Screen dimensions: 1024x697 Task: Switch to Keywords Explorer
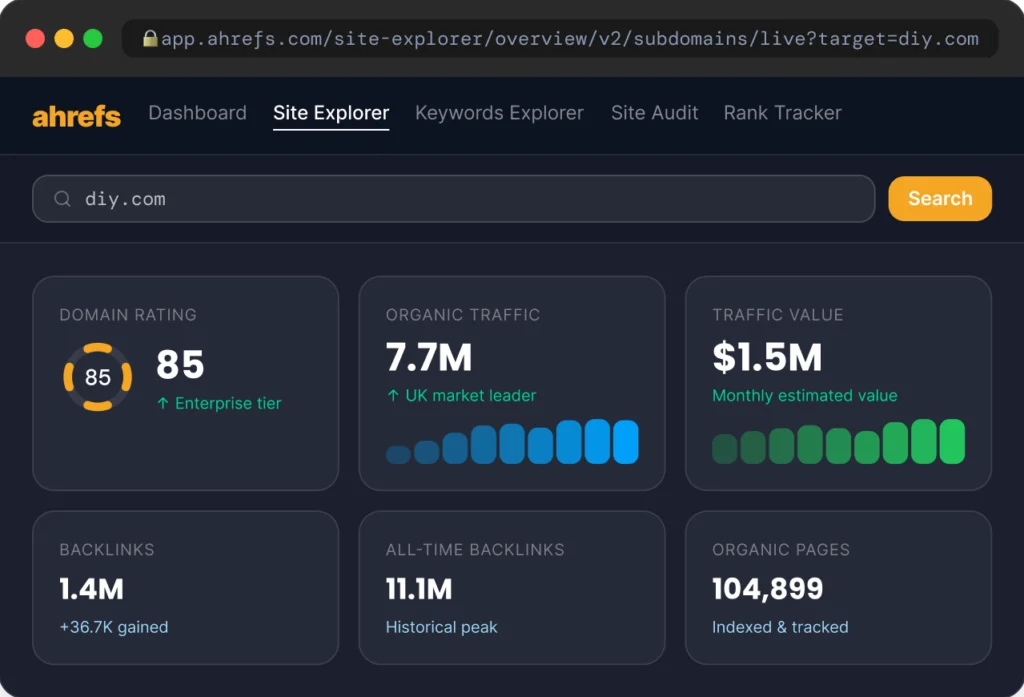(x=499, y=113)
